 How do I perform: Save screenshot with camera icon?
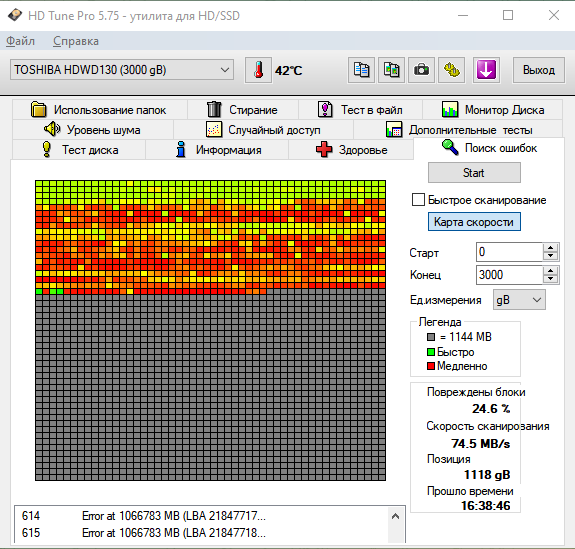[x=421, y=70]
